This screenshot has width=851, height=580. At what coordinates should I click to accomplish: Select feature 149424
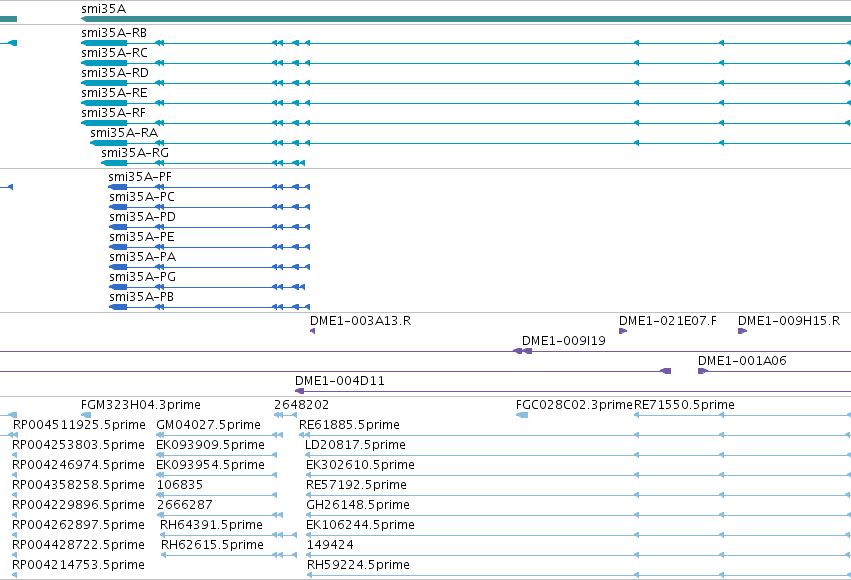coord(330,545)
